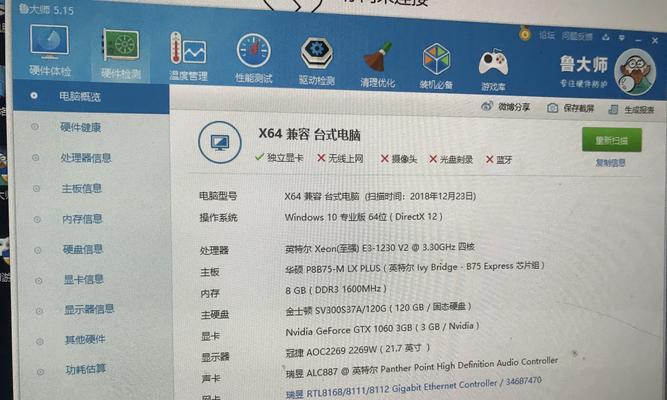Click the 电脑型号 X64 兼容 scan-date value
The image size is (667, 400).
click(x=380, y=196)
